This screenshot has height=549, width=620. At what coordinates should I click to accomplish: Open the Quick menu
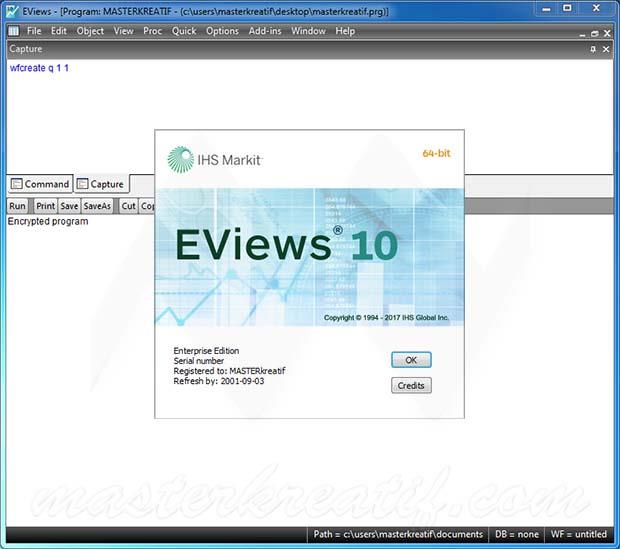[184, 31]
